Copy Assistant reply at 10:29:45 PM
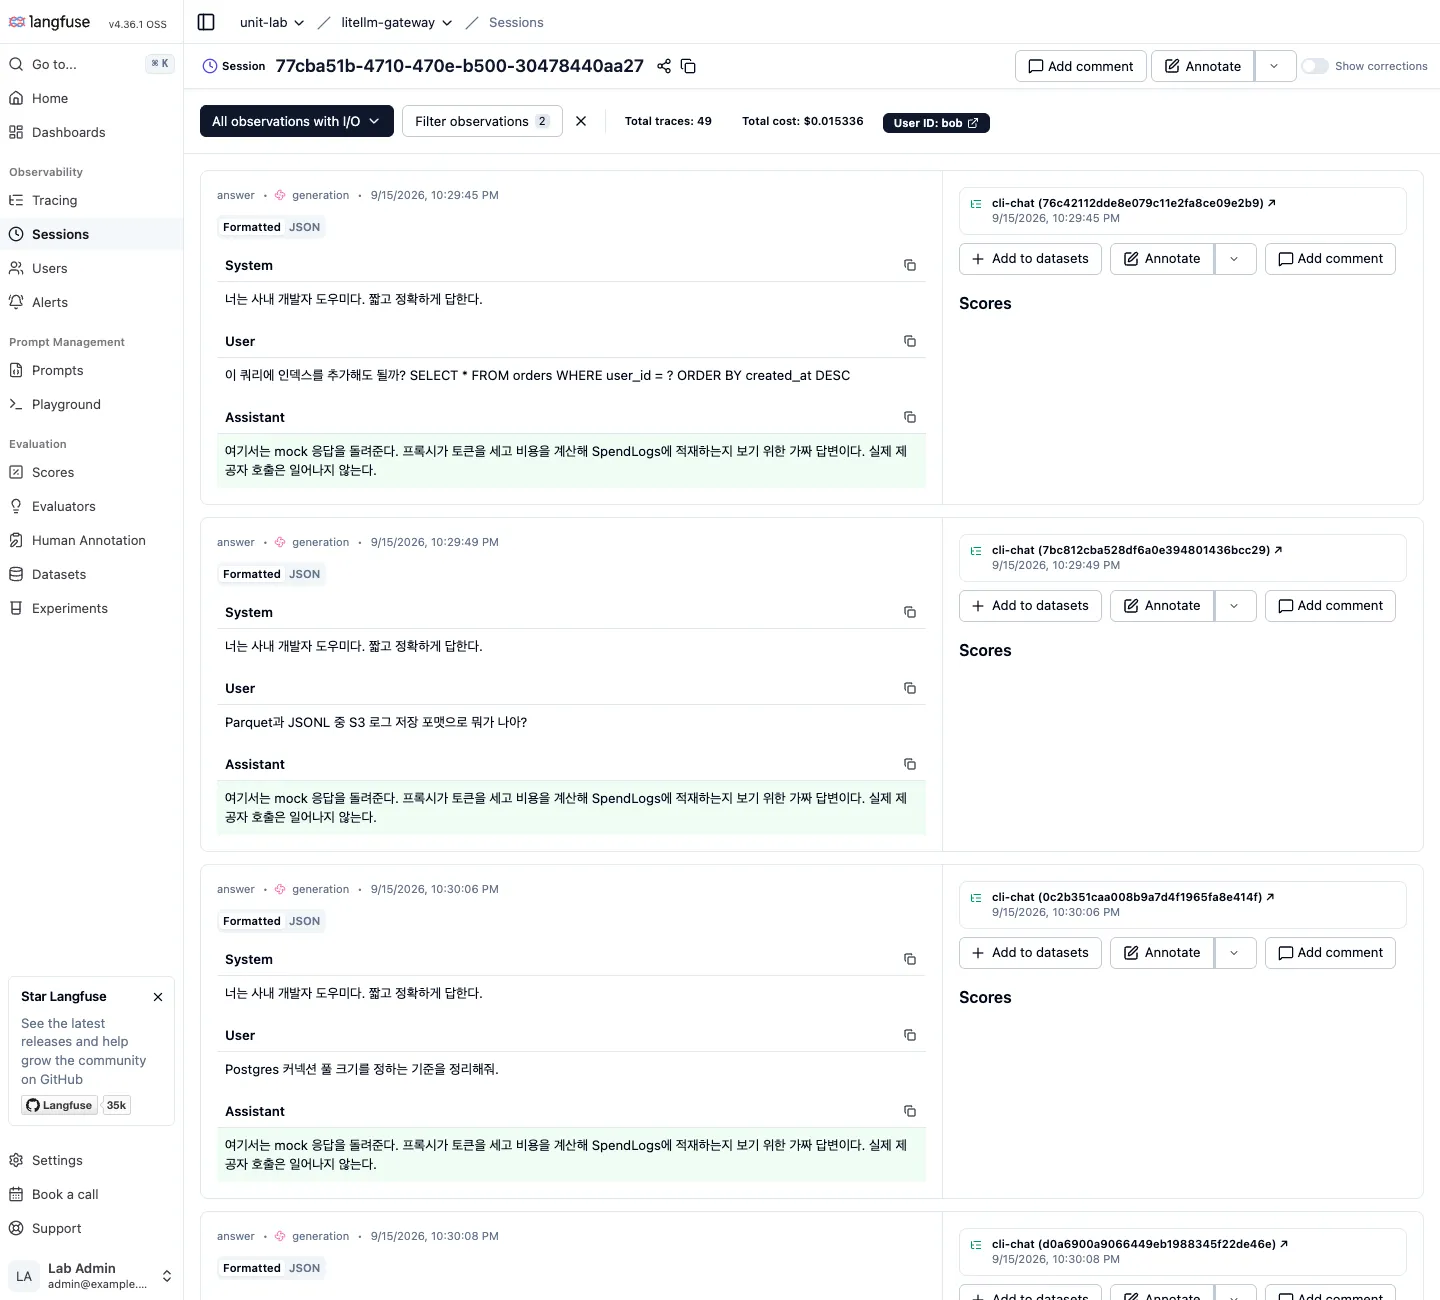This screenshot has height=1300, width=1440. [x=910, y=417]
